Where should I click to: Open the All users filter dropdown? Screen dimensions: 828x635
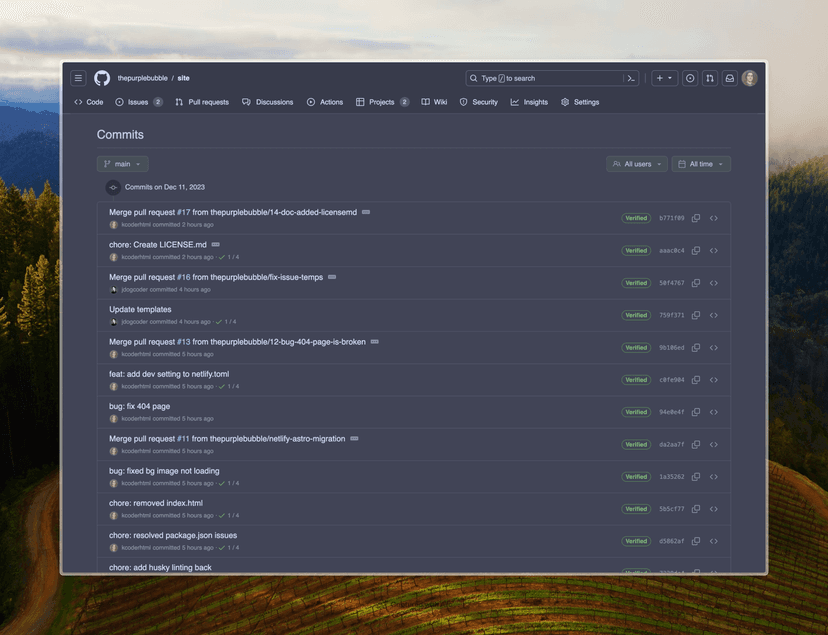tap(637, 164)
